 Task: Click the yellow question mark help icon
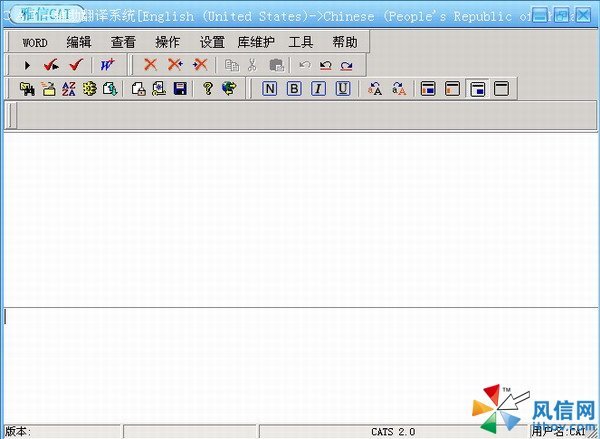point(208,88)
